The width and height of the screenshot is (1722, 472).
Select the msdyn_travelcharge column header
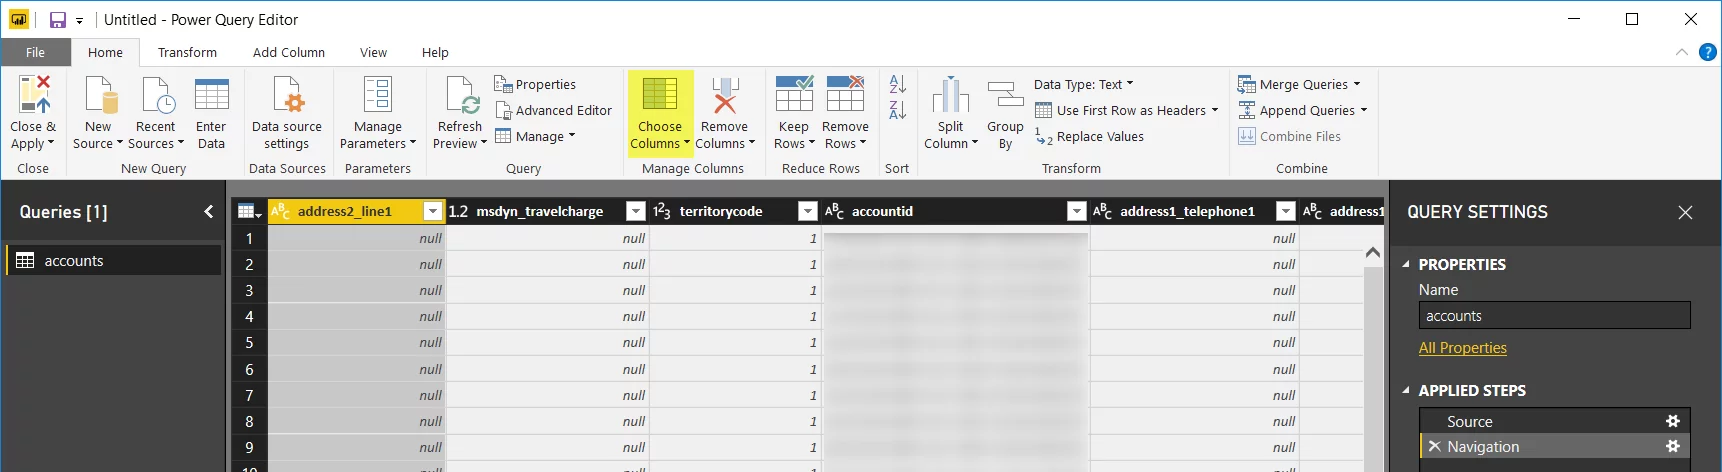click(547, 211)
